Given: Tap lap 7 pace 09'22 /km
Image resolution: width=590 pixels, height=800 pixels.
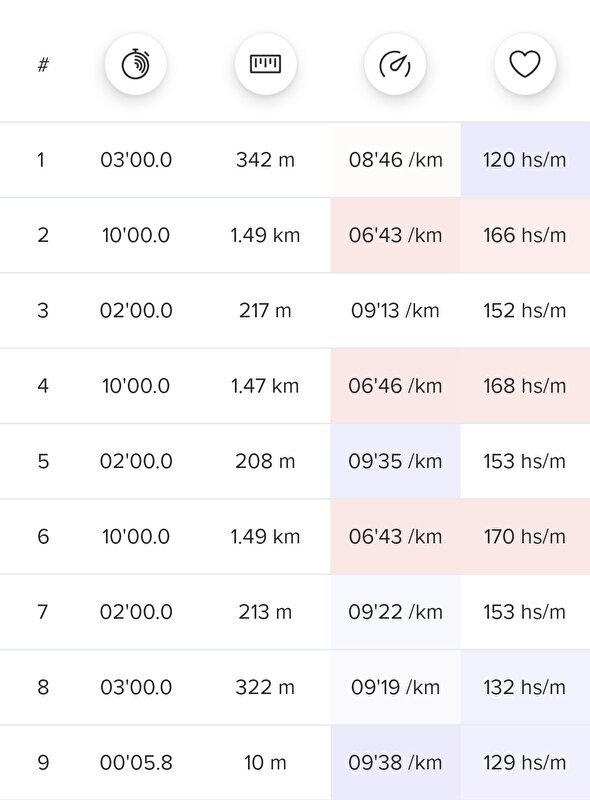Looking at the screenshot, I should (x=396, y=612).
